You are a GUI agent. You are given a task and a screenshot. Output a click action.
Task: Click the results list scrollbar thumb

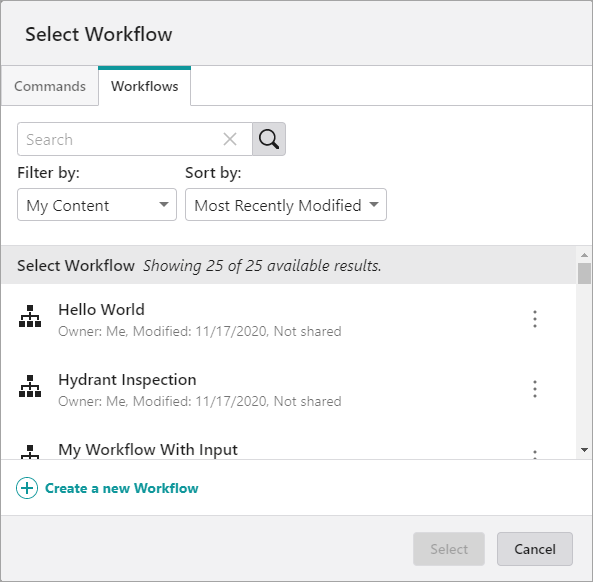[584, 273]
